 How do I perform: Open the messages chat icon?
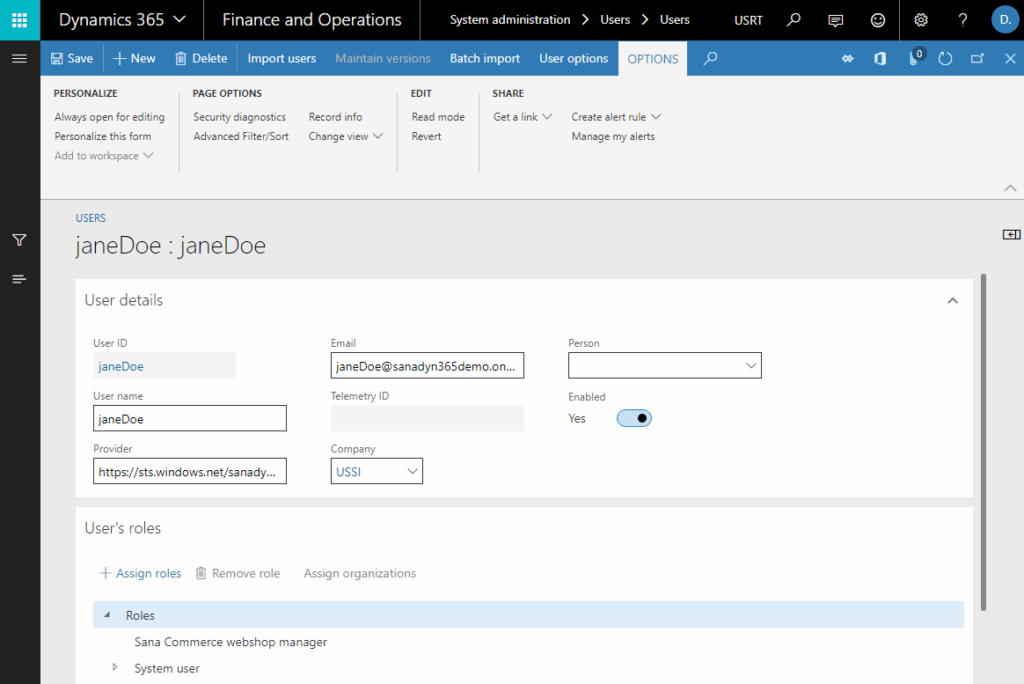[x=836, y=20]
